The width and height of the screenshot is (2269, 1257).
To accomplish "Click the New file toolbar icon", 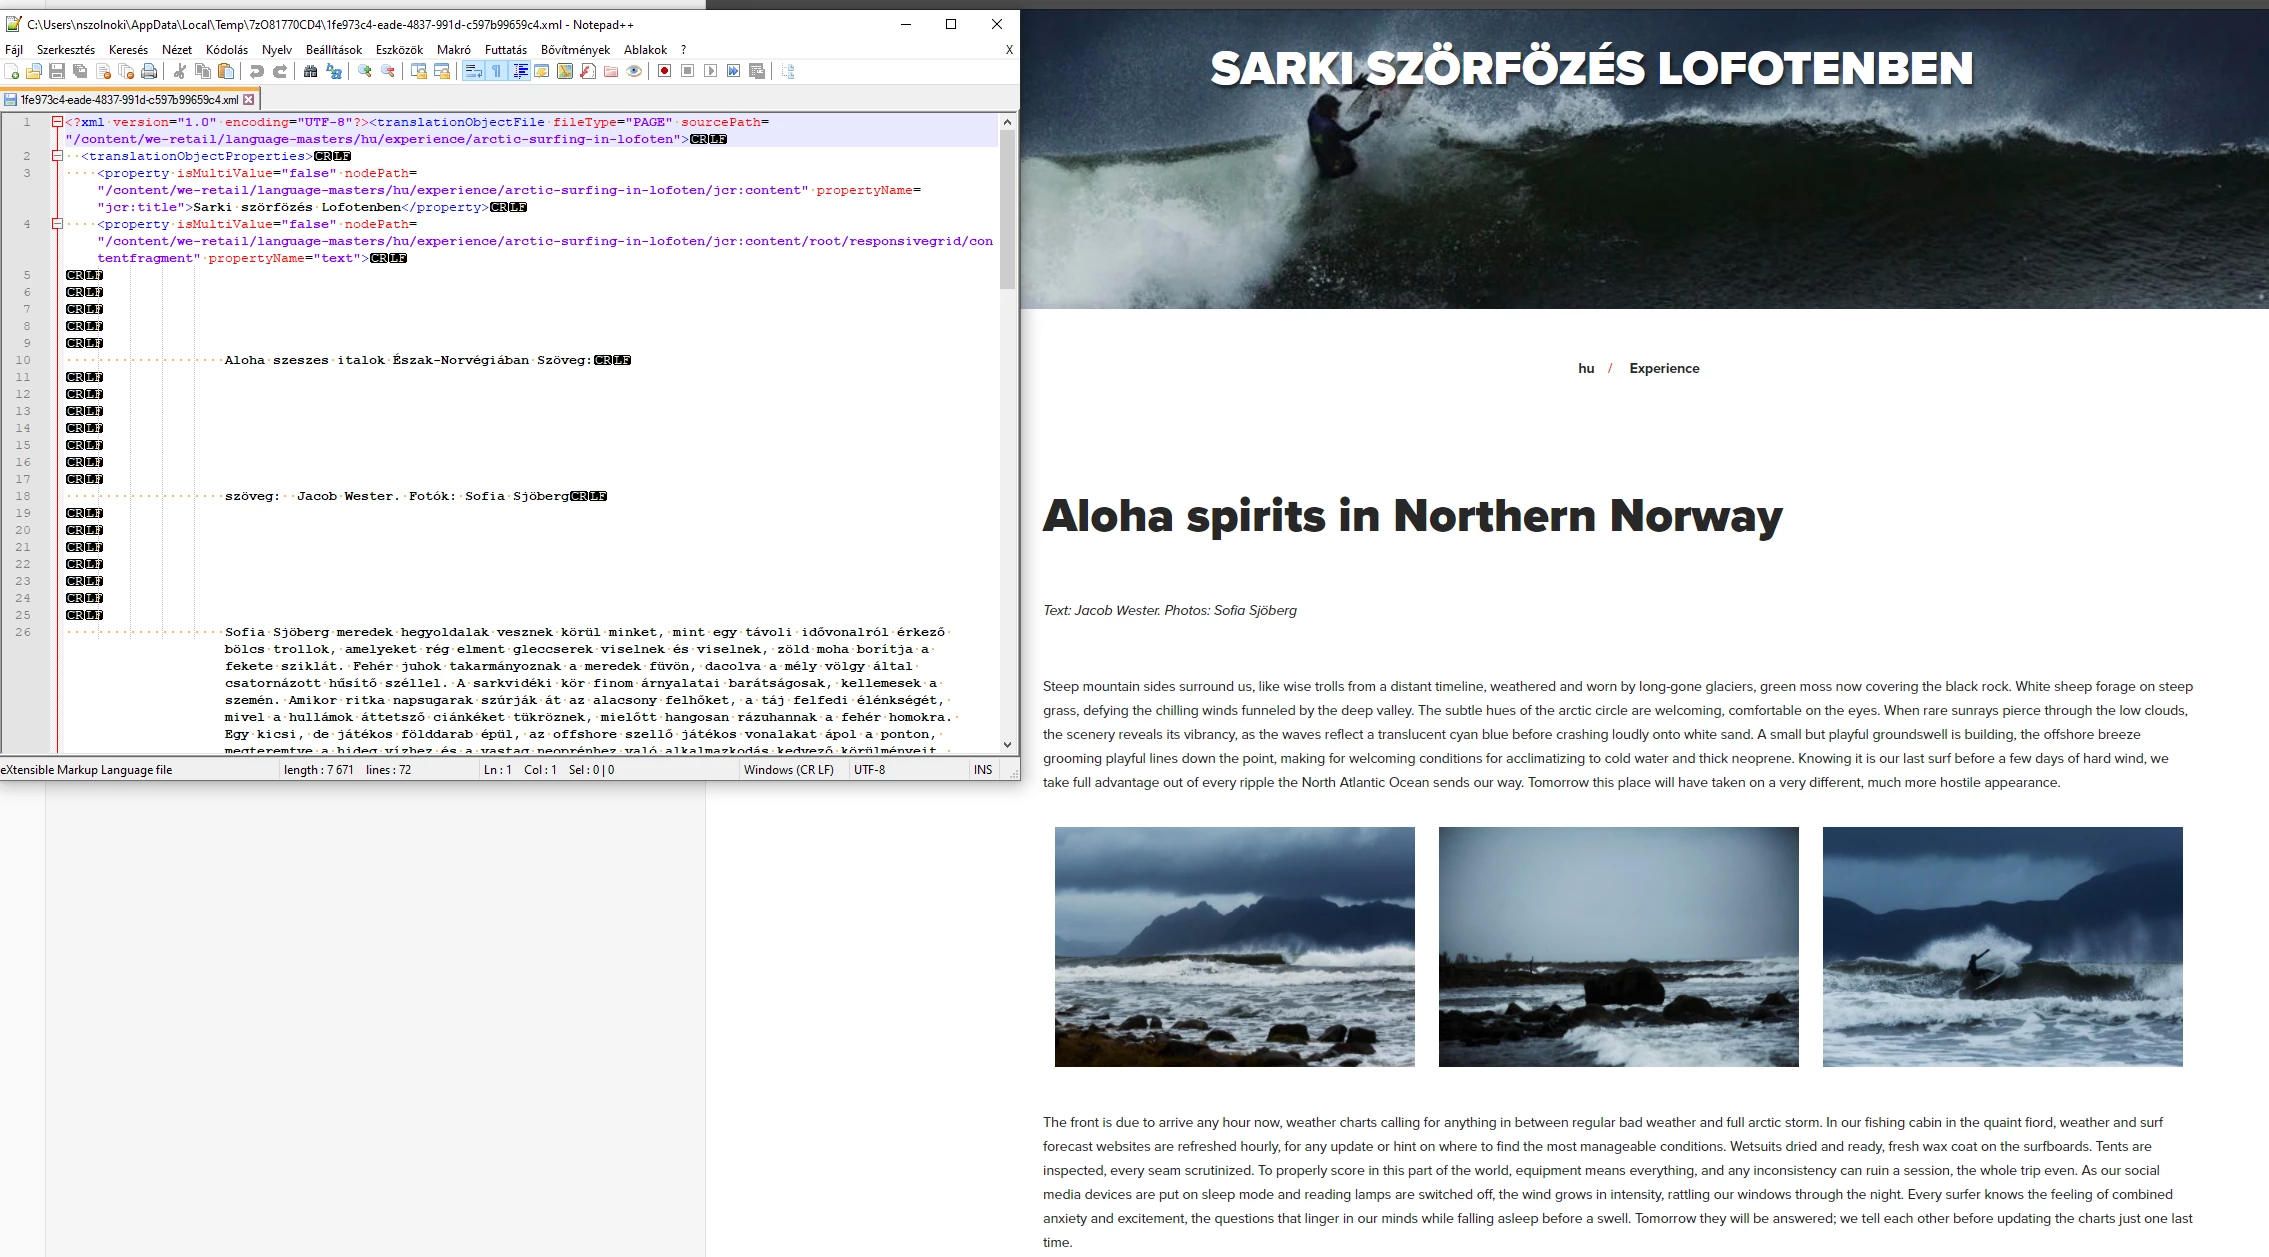I will pyautogui.click(x=12, y=71).
